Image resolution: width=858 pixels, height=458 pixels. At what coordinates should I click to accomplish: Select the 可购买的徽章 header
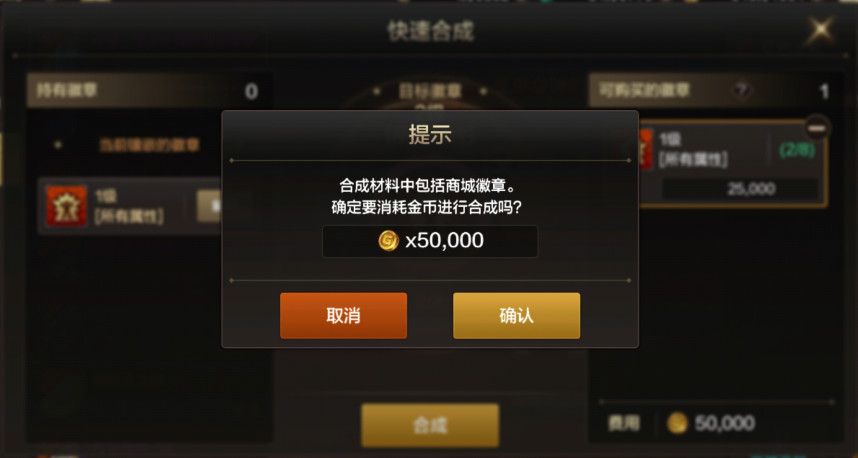(711, 90)
